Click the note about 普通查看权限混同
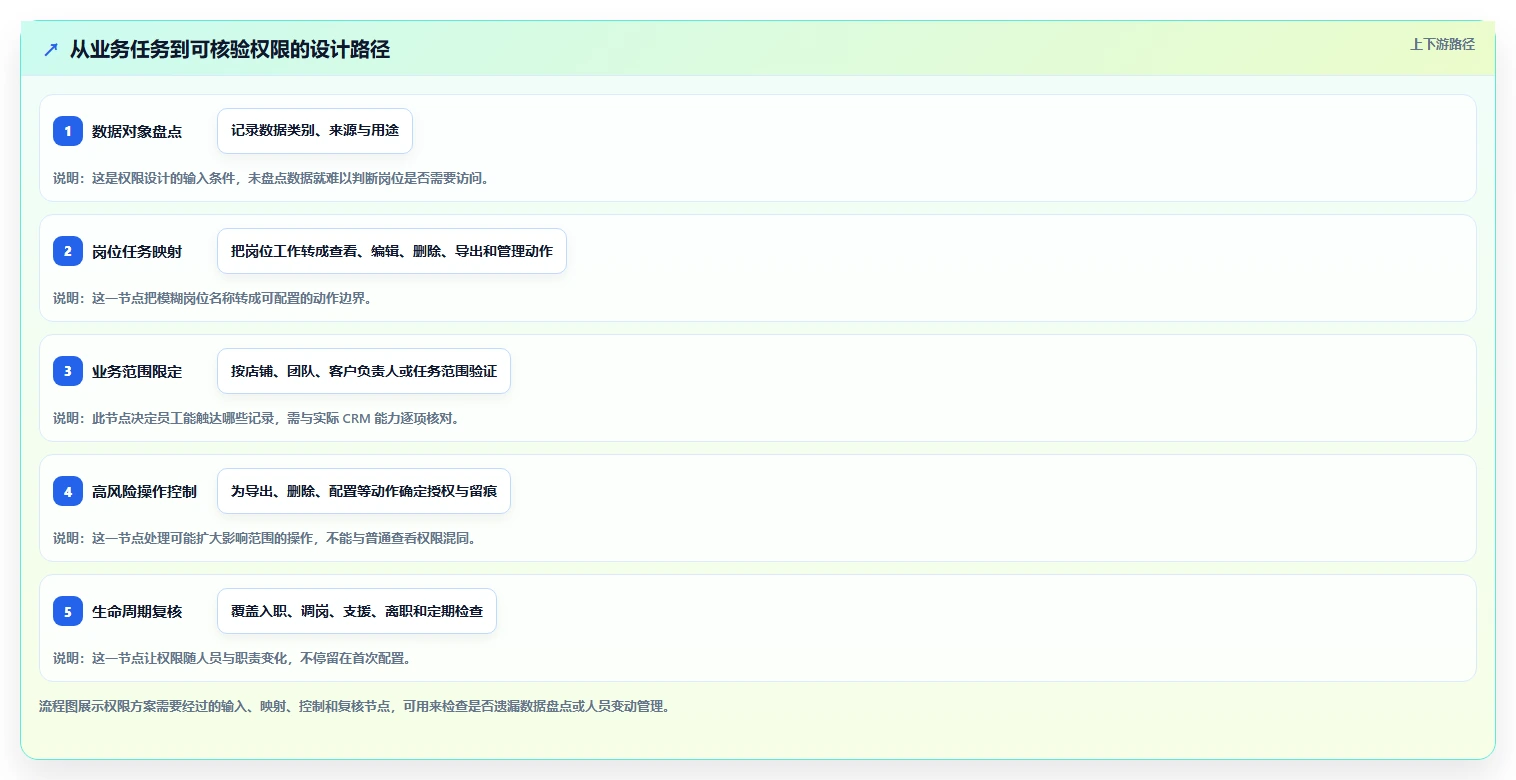Image resolution: width=1516 pixels, height=780 pixels. pos(265,538)
